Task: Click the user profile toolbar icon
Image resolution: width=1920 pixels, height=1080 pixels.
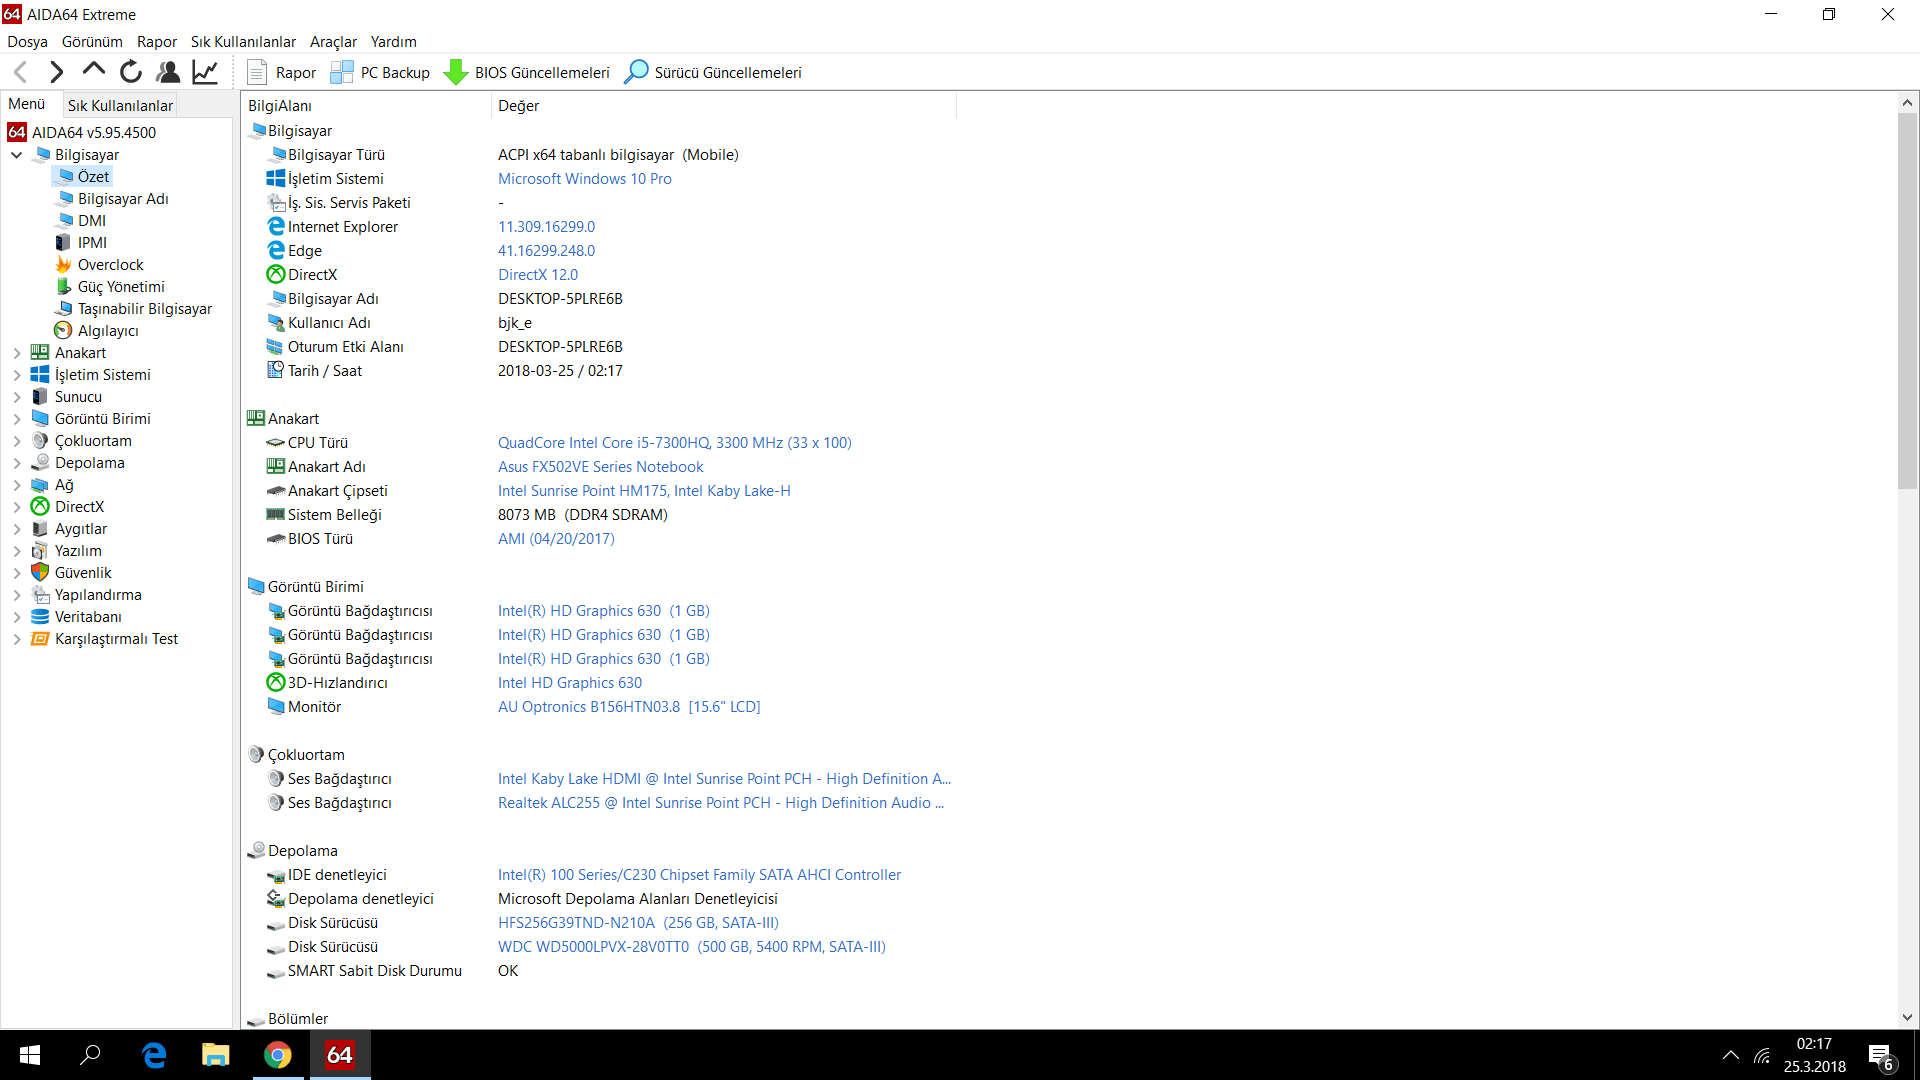Action: point(168,72)
